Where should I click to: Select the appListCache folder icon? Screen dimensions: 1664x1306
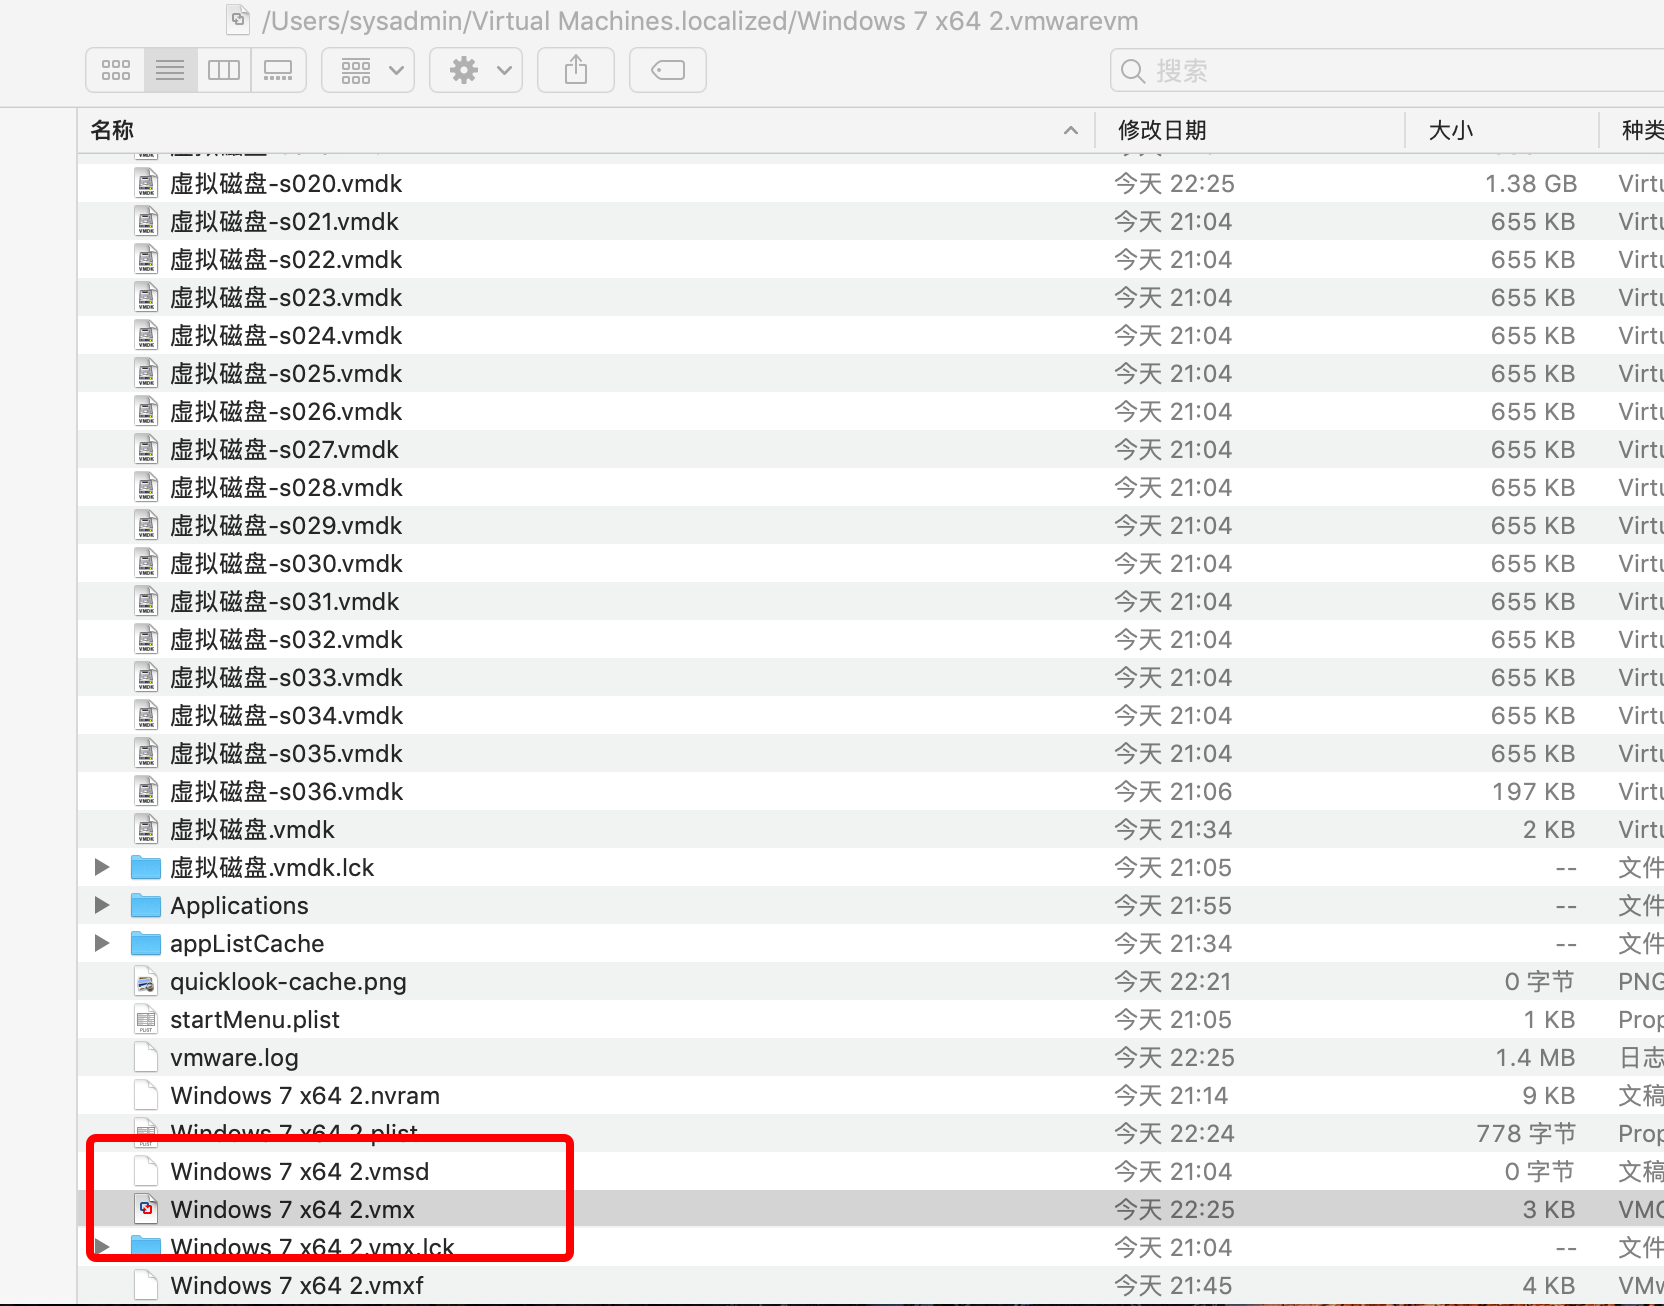tap(146, 943)
